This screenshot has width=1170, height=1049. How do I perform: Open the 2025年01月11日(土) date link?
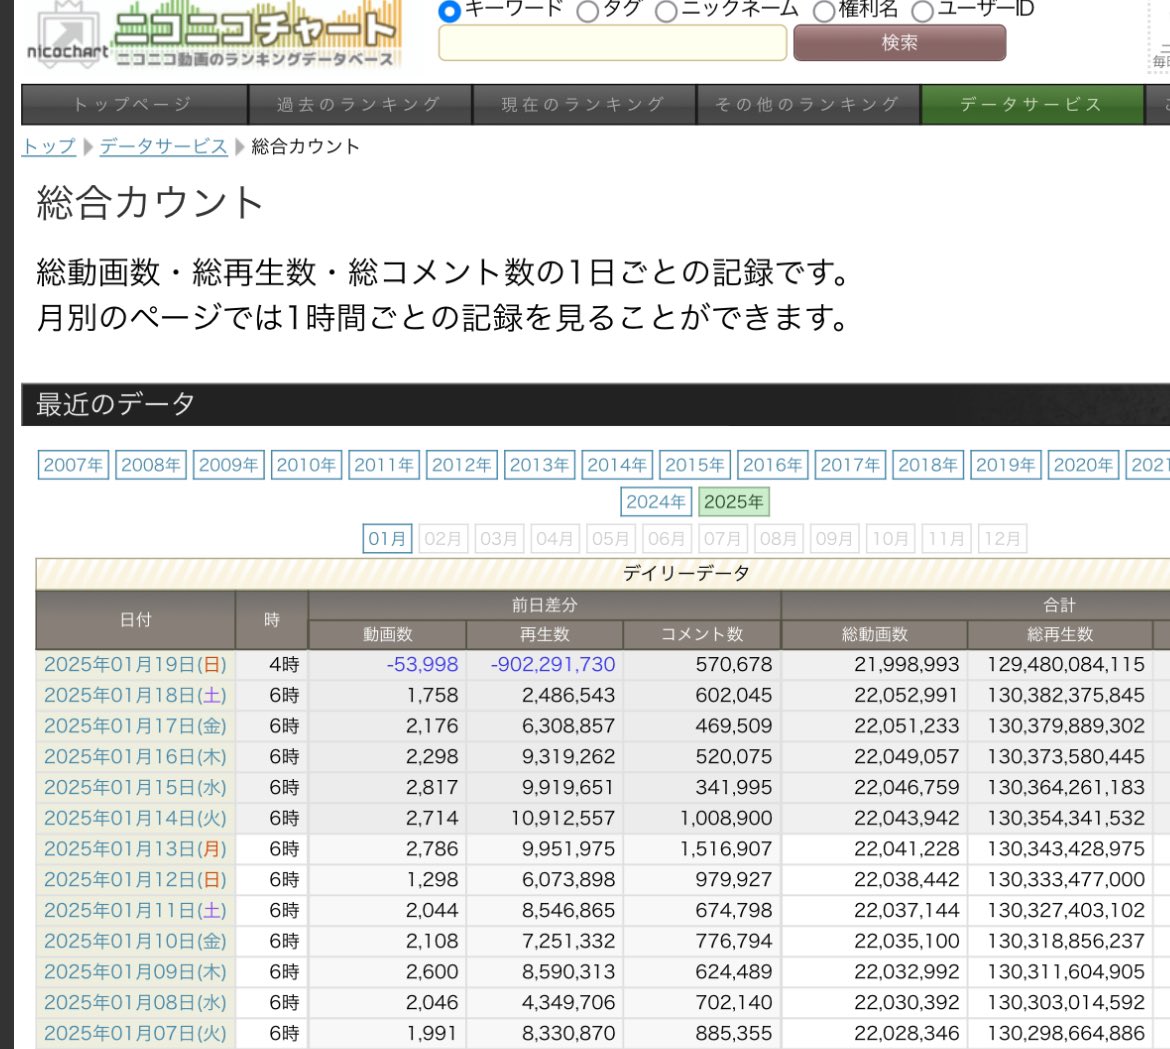(x=135, y=910)
